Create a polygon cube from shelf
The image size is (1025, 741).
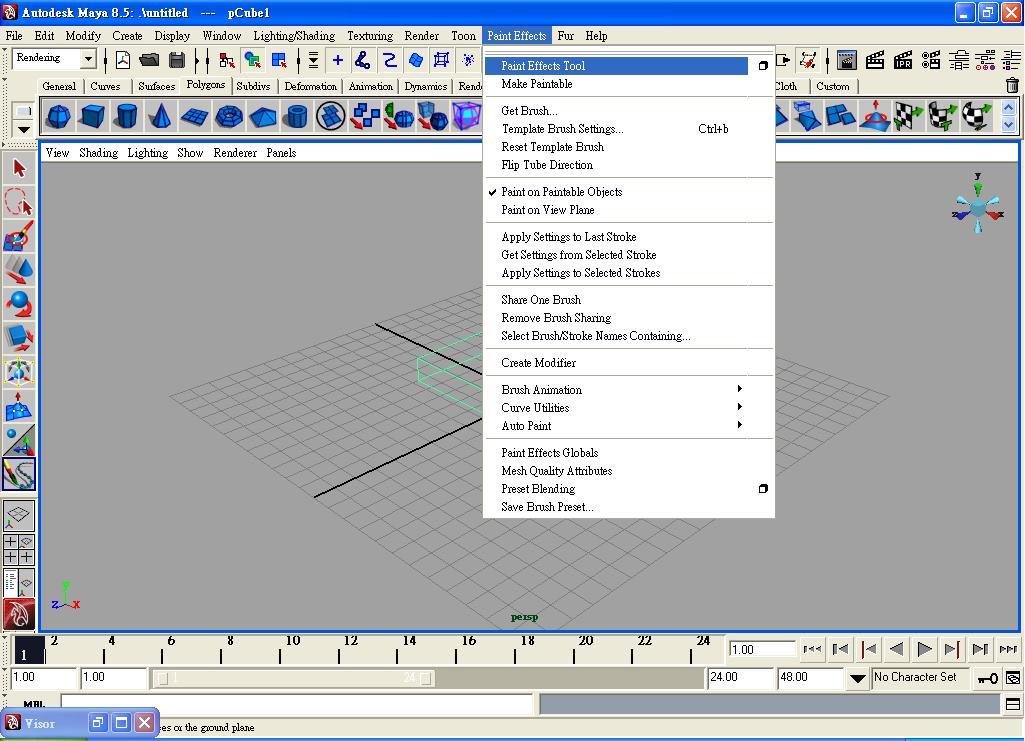[93, 117]
